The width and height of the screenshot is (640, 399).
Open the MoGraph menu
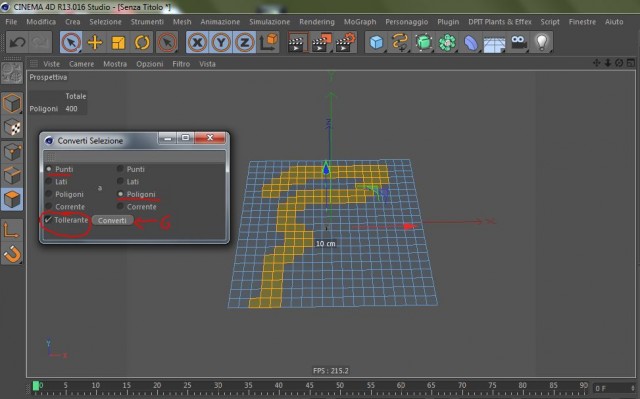pos(360,22)
